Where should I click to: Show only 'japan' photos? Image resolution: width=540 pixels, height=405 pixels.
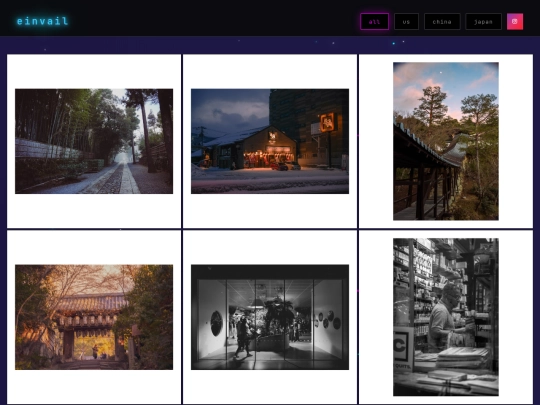point(484,22)
